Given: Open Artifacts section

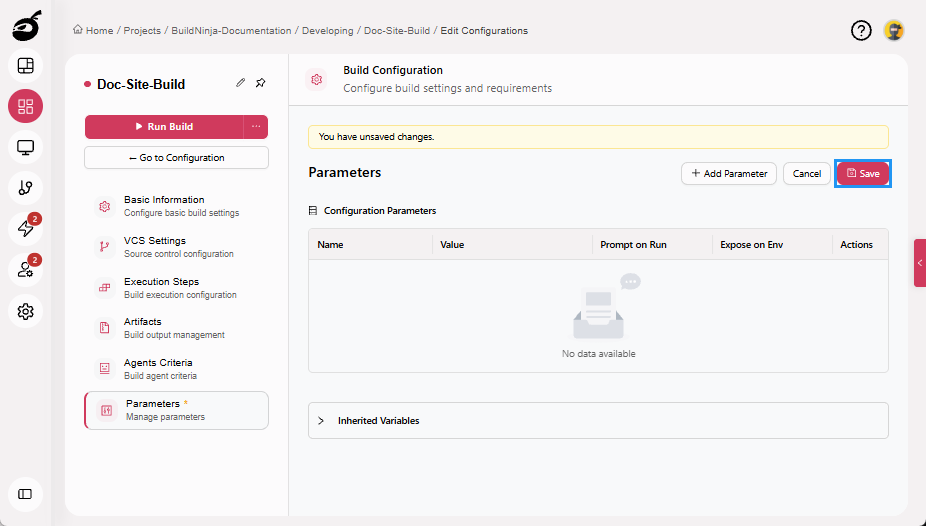Looking at the screenshot, I should click(177, 328).
